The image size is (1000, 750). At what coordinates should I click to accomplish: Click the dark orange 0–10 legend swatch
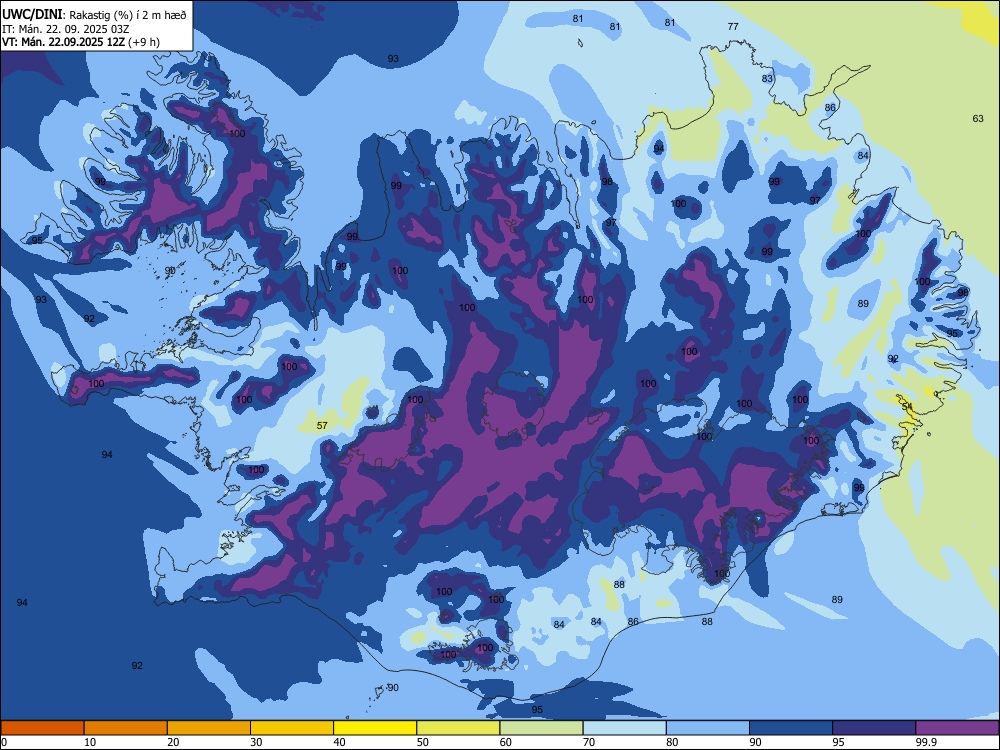pyautogui.click(x=42, y=728)
